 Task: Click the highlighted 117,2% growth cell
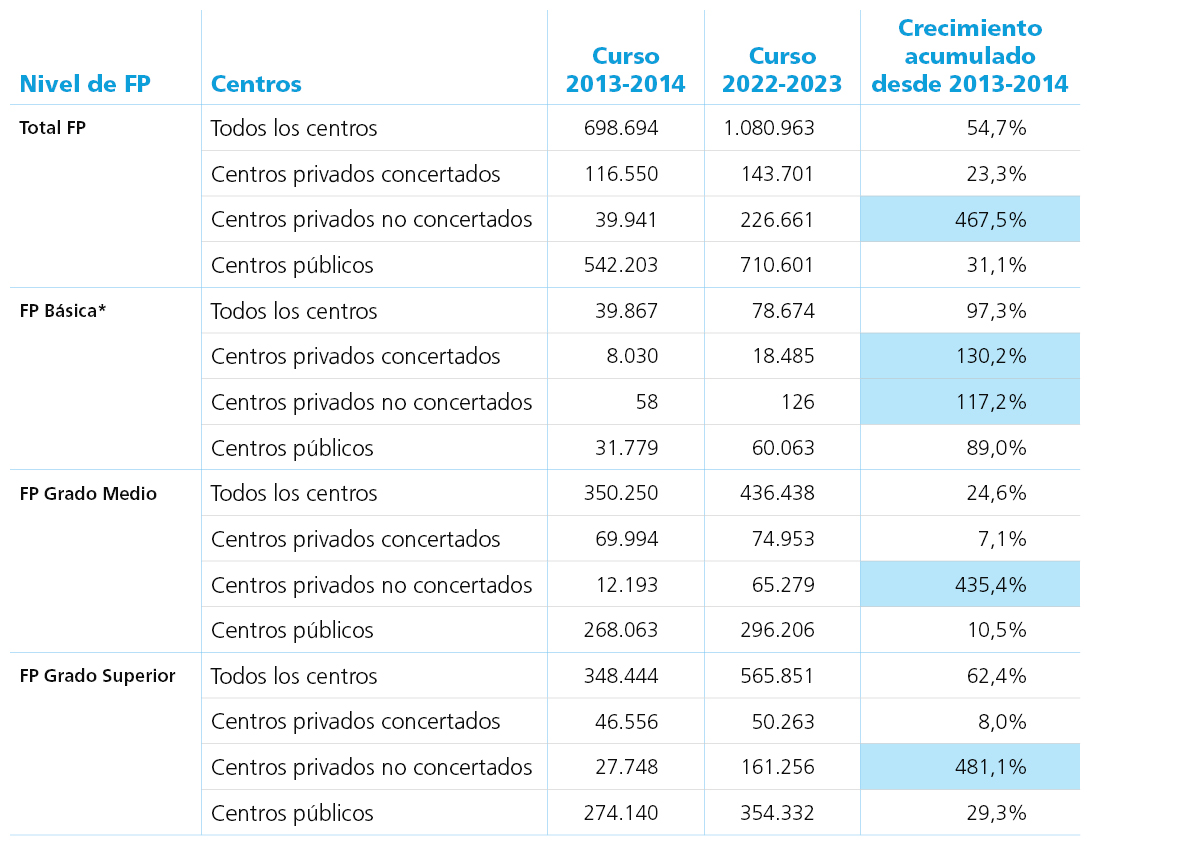pos(970,402)
